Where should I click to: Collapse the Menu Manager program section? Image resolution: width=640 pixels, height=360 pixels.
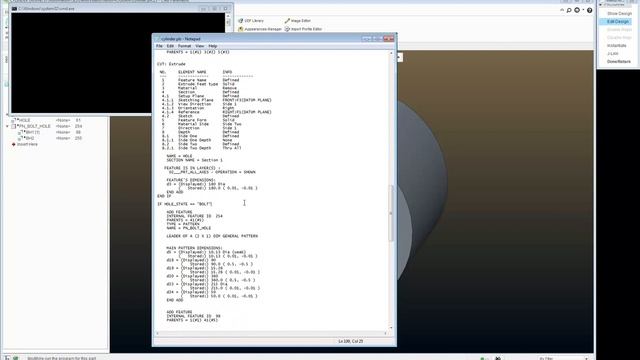[601, 4]
